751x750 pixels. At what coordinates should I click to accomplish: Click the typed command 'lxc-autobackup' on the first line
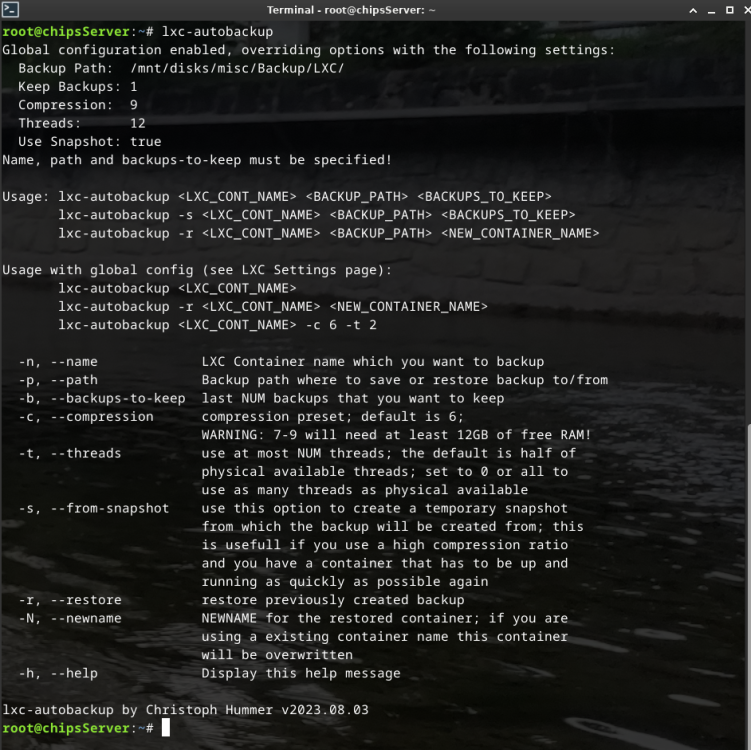pos(217,32)
